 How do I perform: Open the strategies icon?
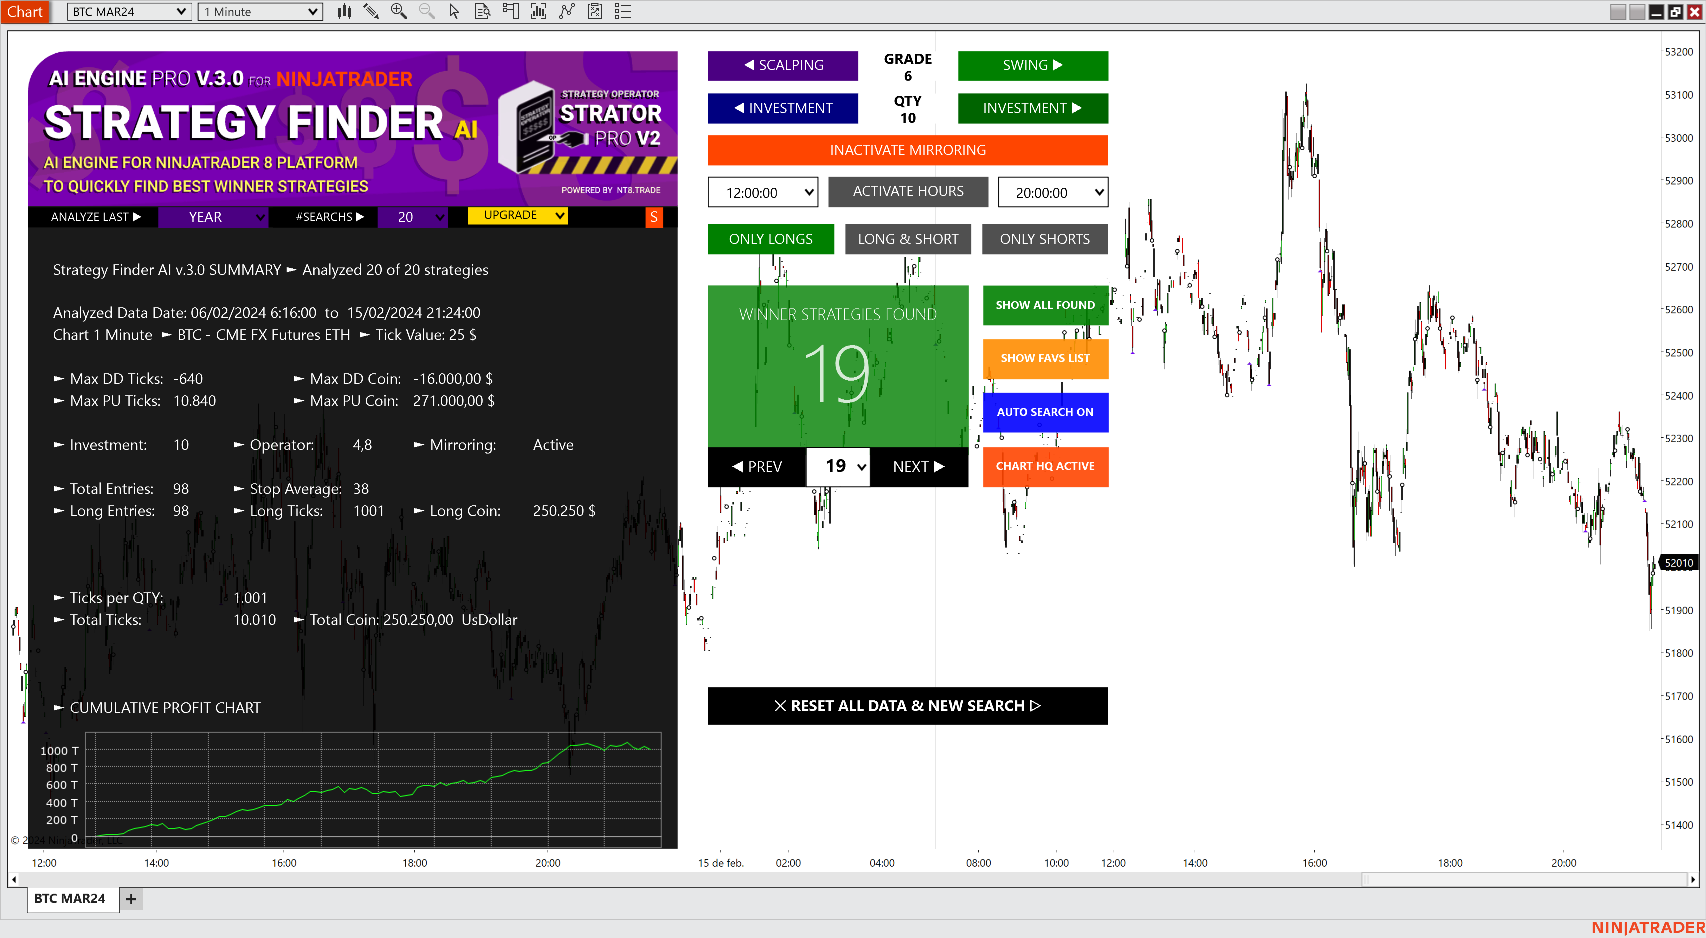point(595,11)
